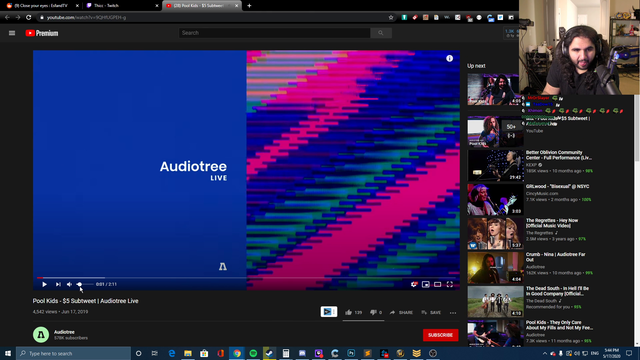Open Task View on the taskbar
The width and height of the screenshot is (640, 360).
tap(155, 353)
